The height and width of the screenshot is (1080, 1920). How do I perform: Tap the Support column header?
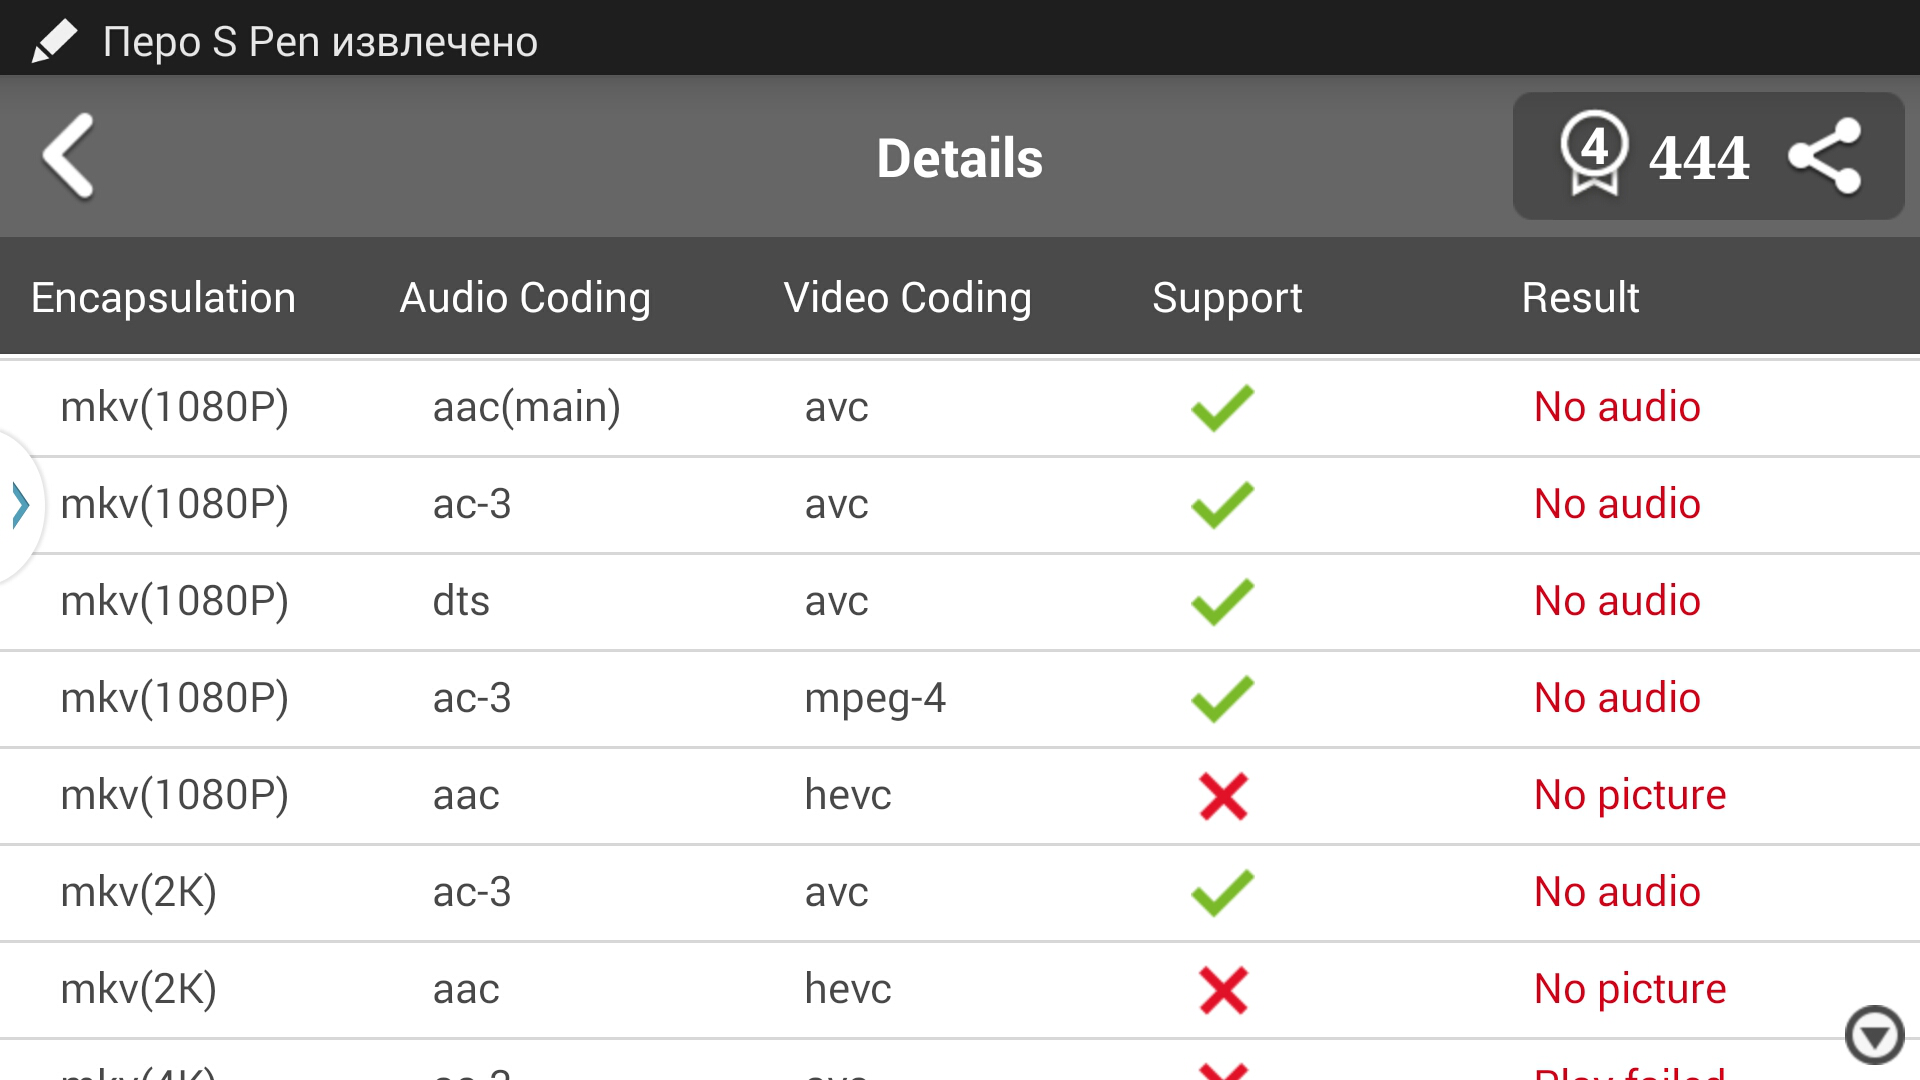[x=1227, y=298]
